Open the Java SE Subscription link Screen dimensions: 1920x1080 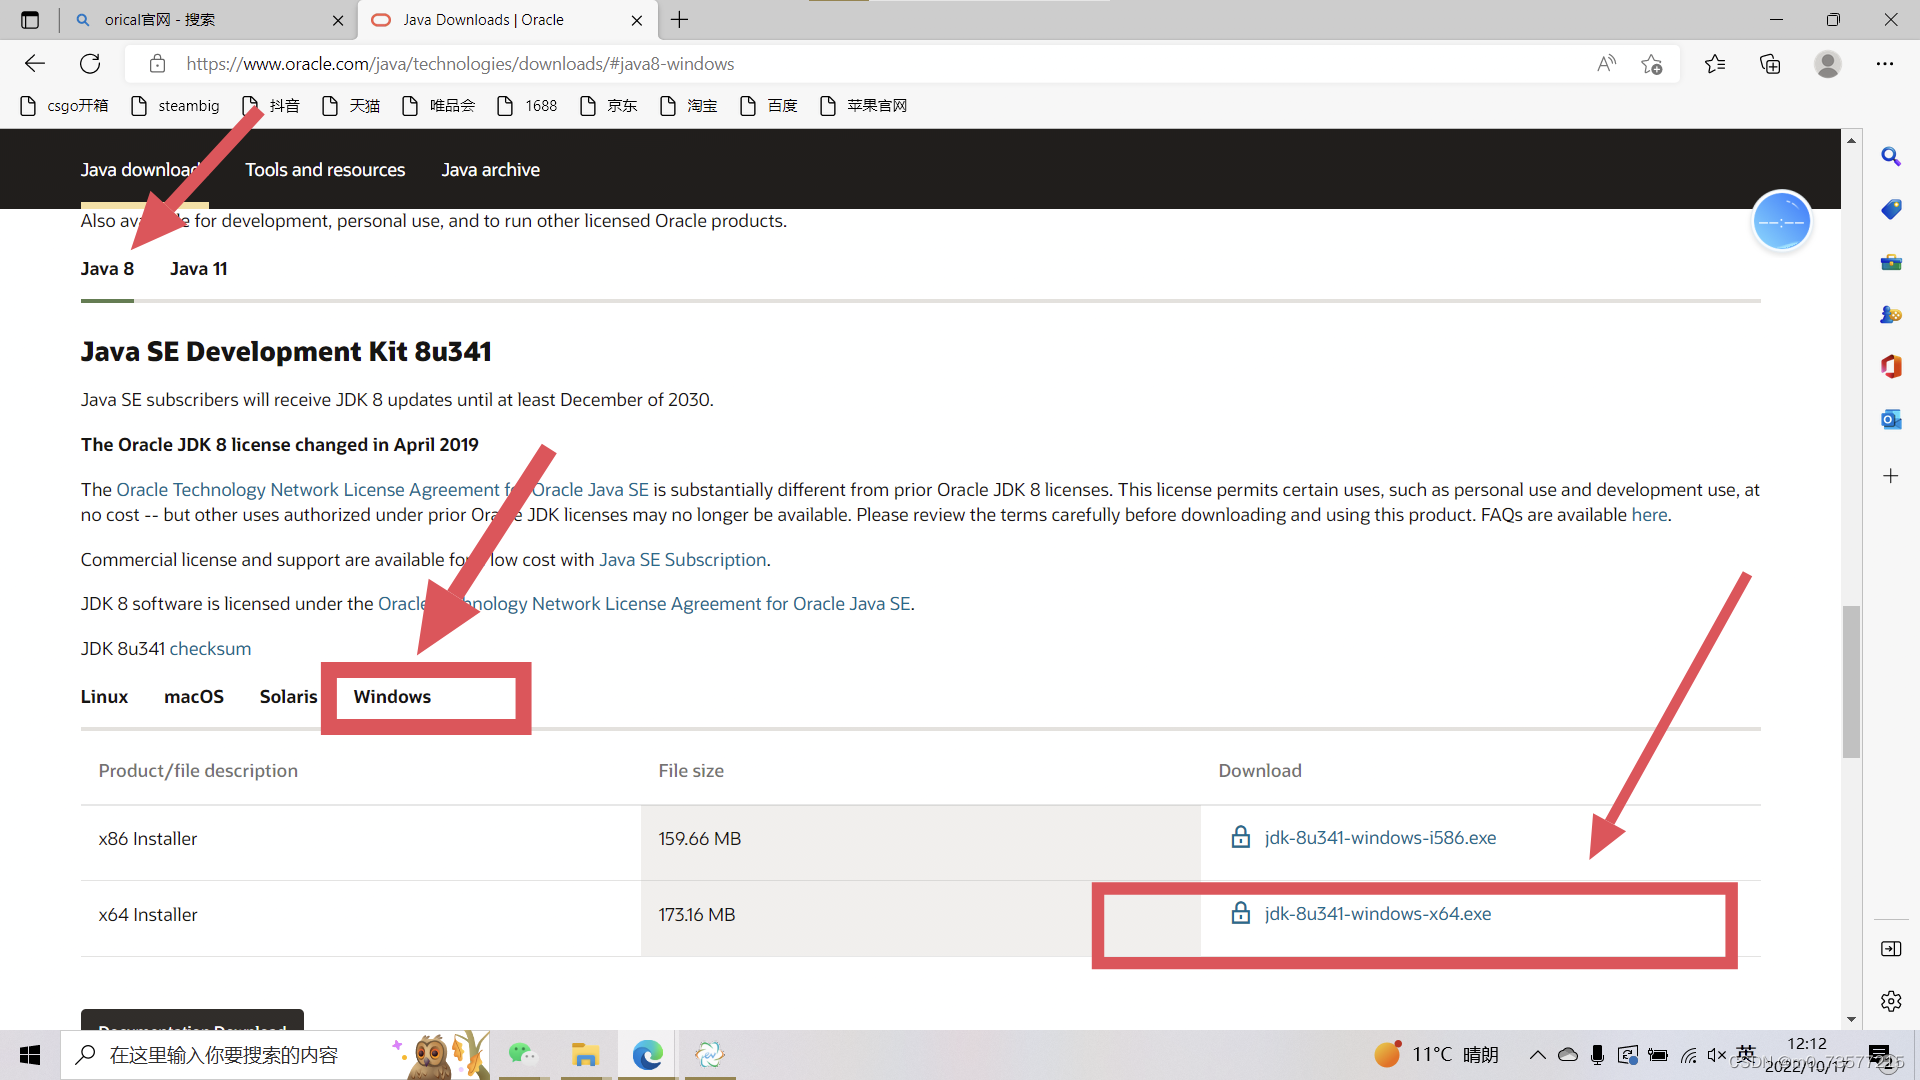[x=682, y=560]
